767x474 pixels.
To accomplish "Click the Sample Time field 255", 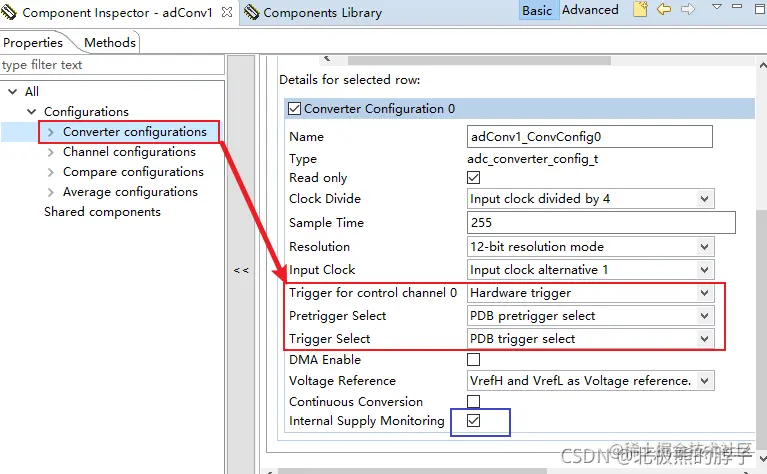I will [601, 223].
